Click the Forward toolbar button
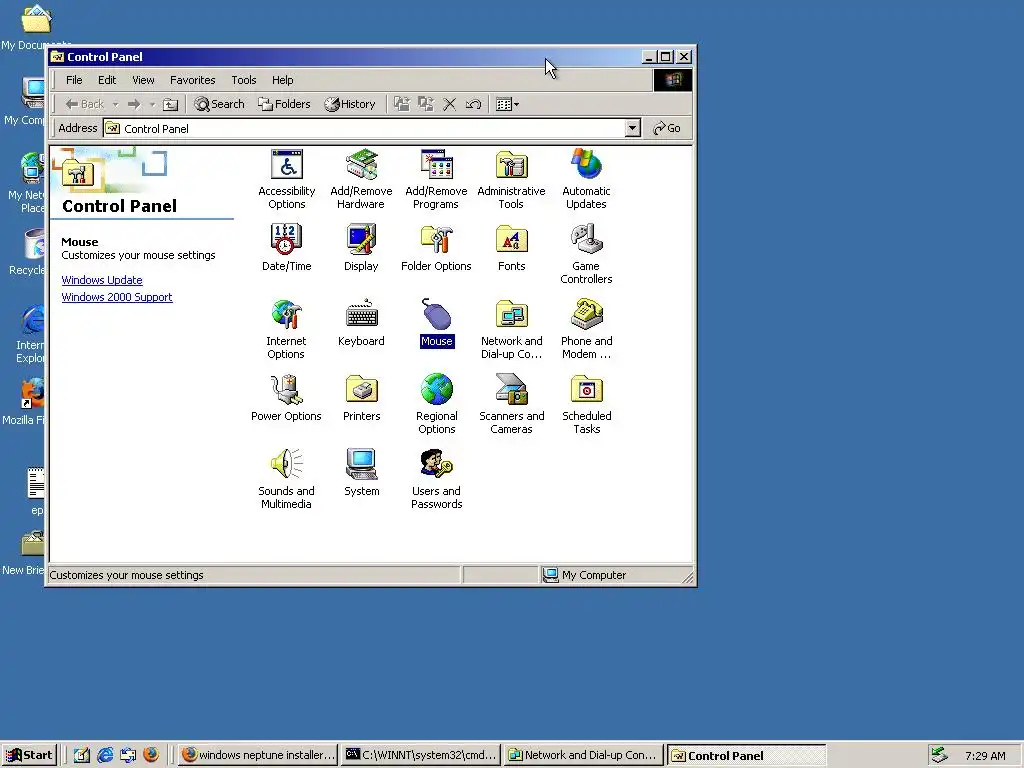The image size is (1024, 768). tap(134, 104)
